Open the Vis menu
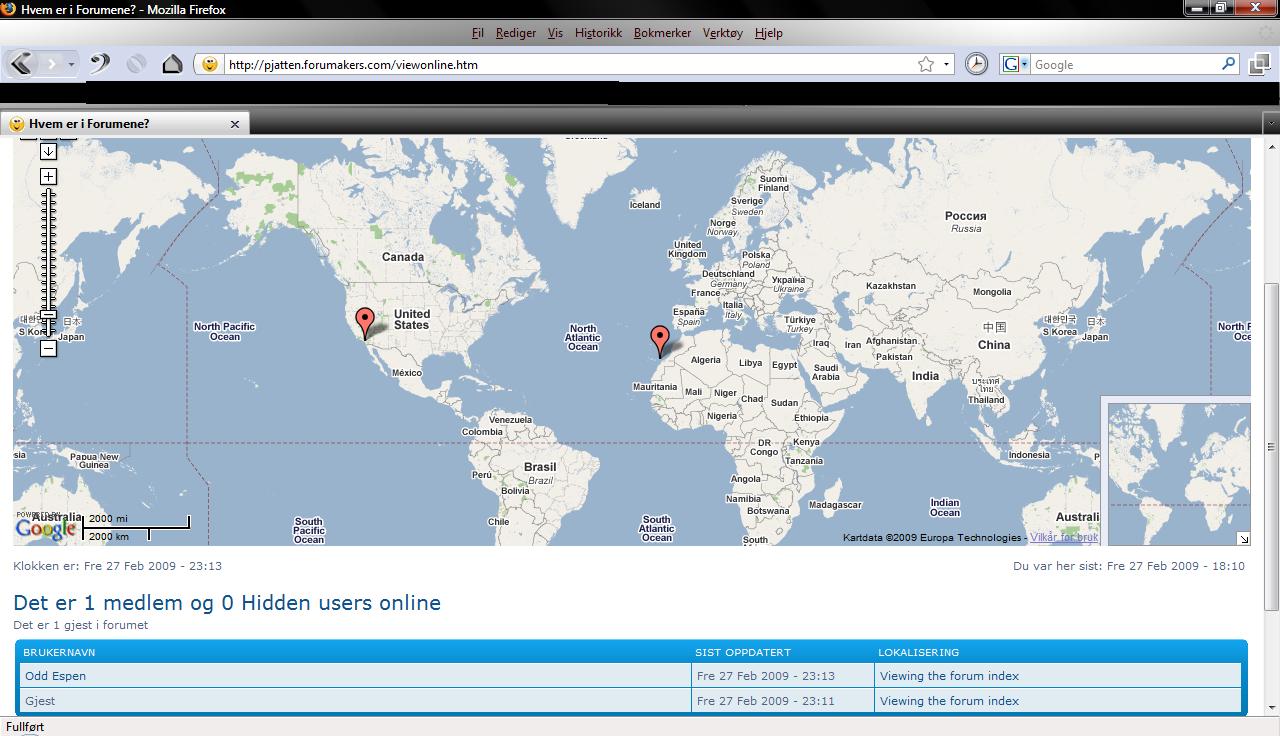Screen dimensions: 1280x736 (x=555, y=33)
